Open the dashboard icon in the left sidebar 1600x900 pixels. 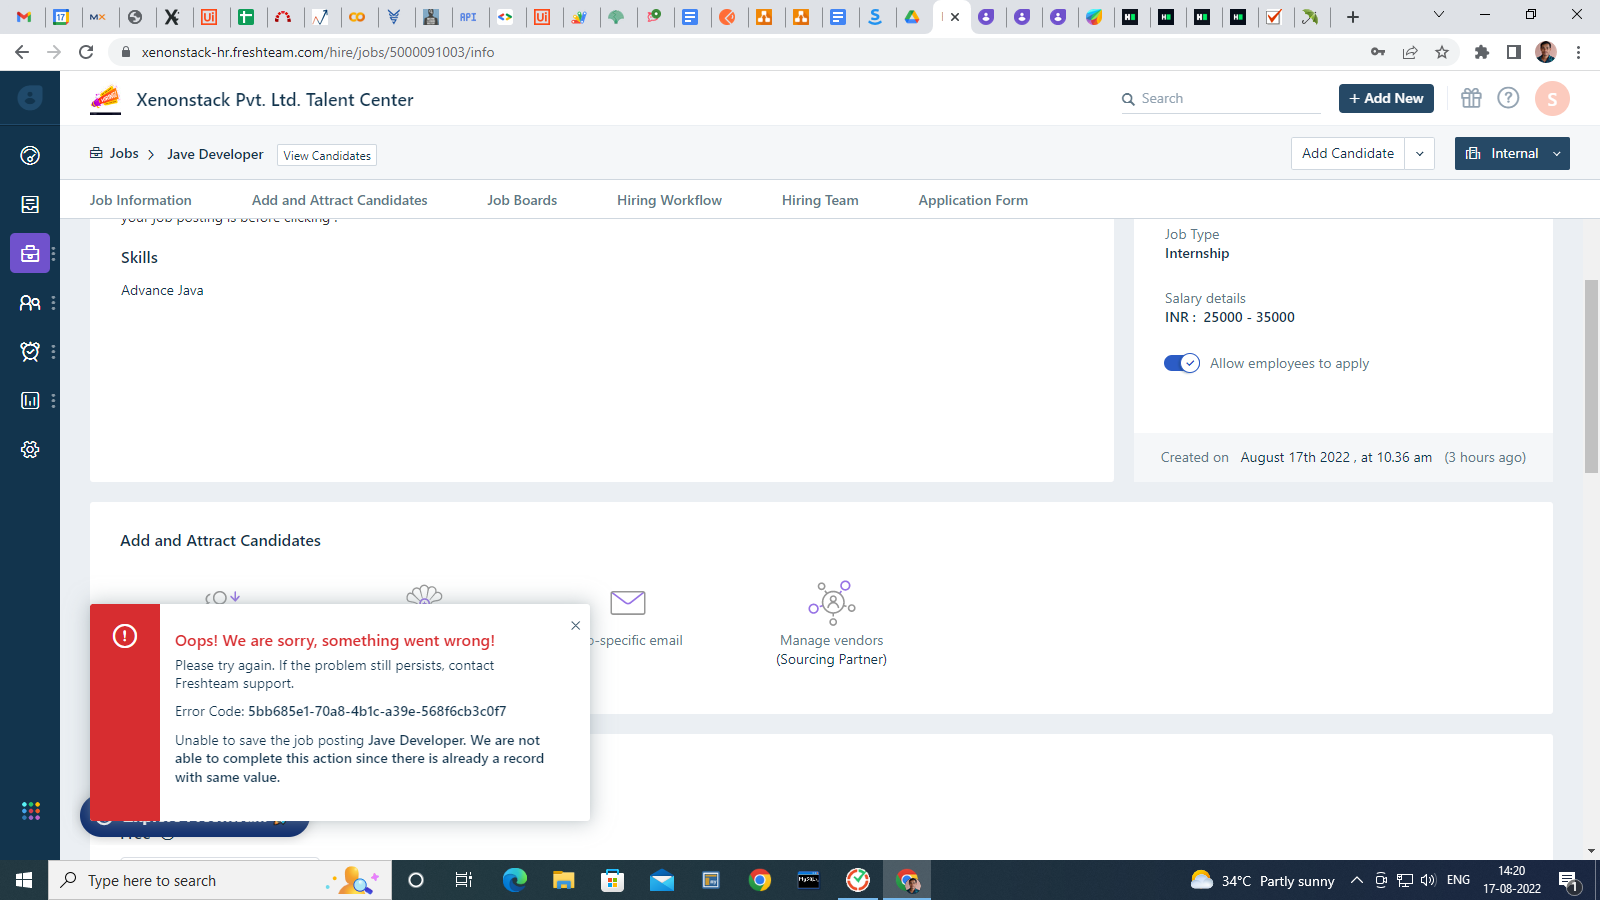point(30,155)
